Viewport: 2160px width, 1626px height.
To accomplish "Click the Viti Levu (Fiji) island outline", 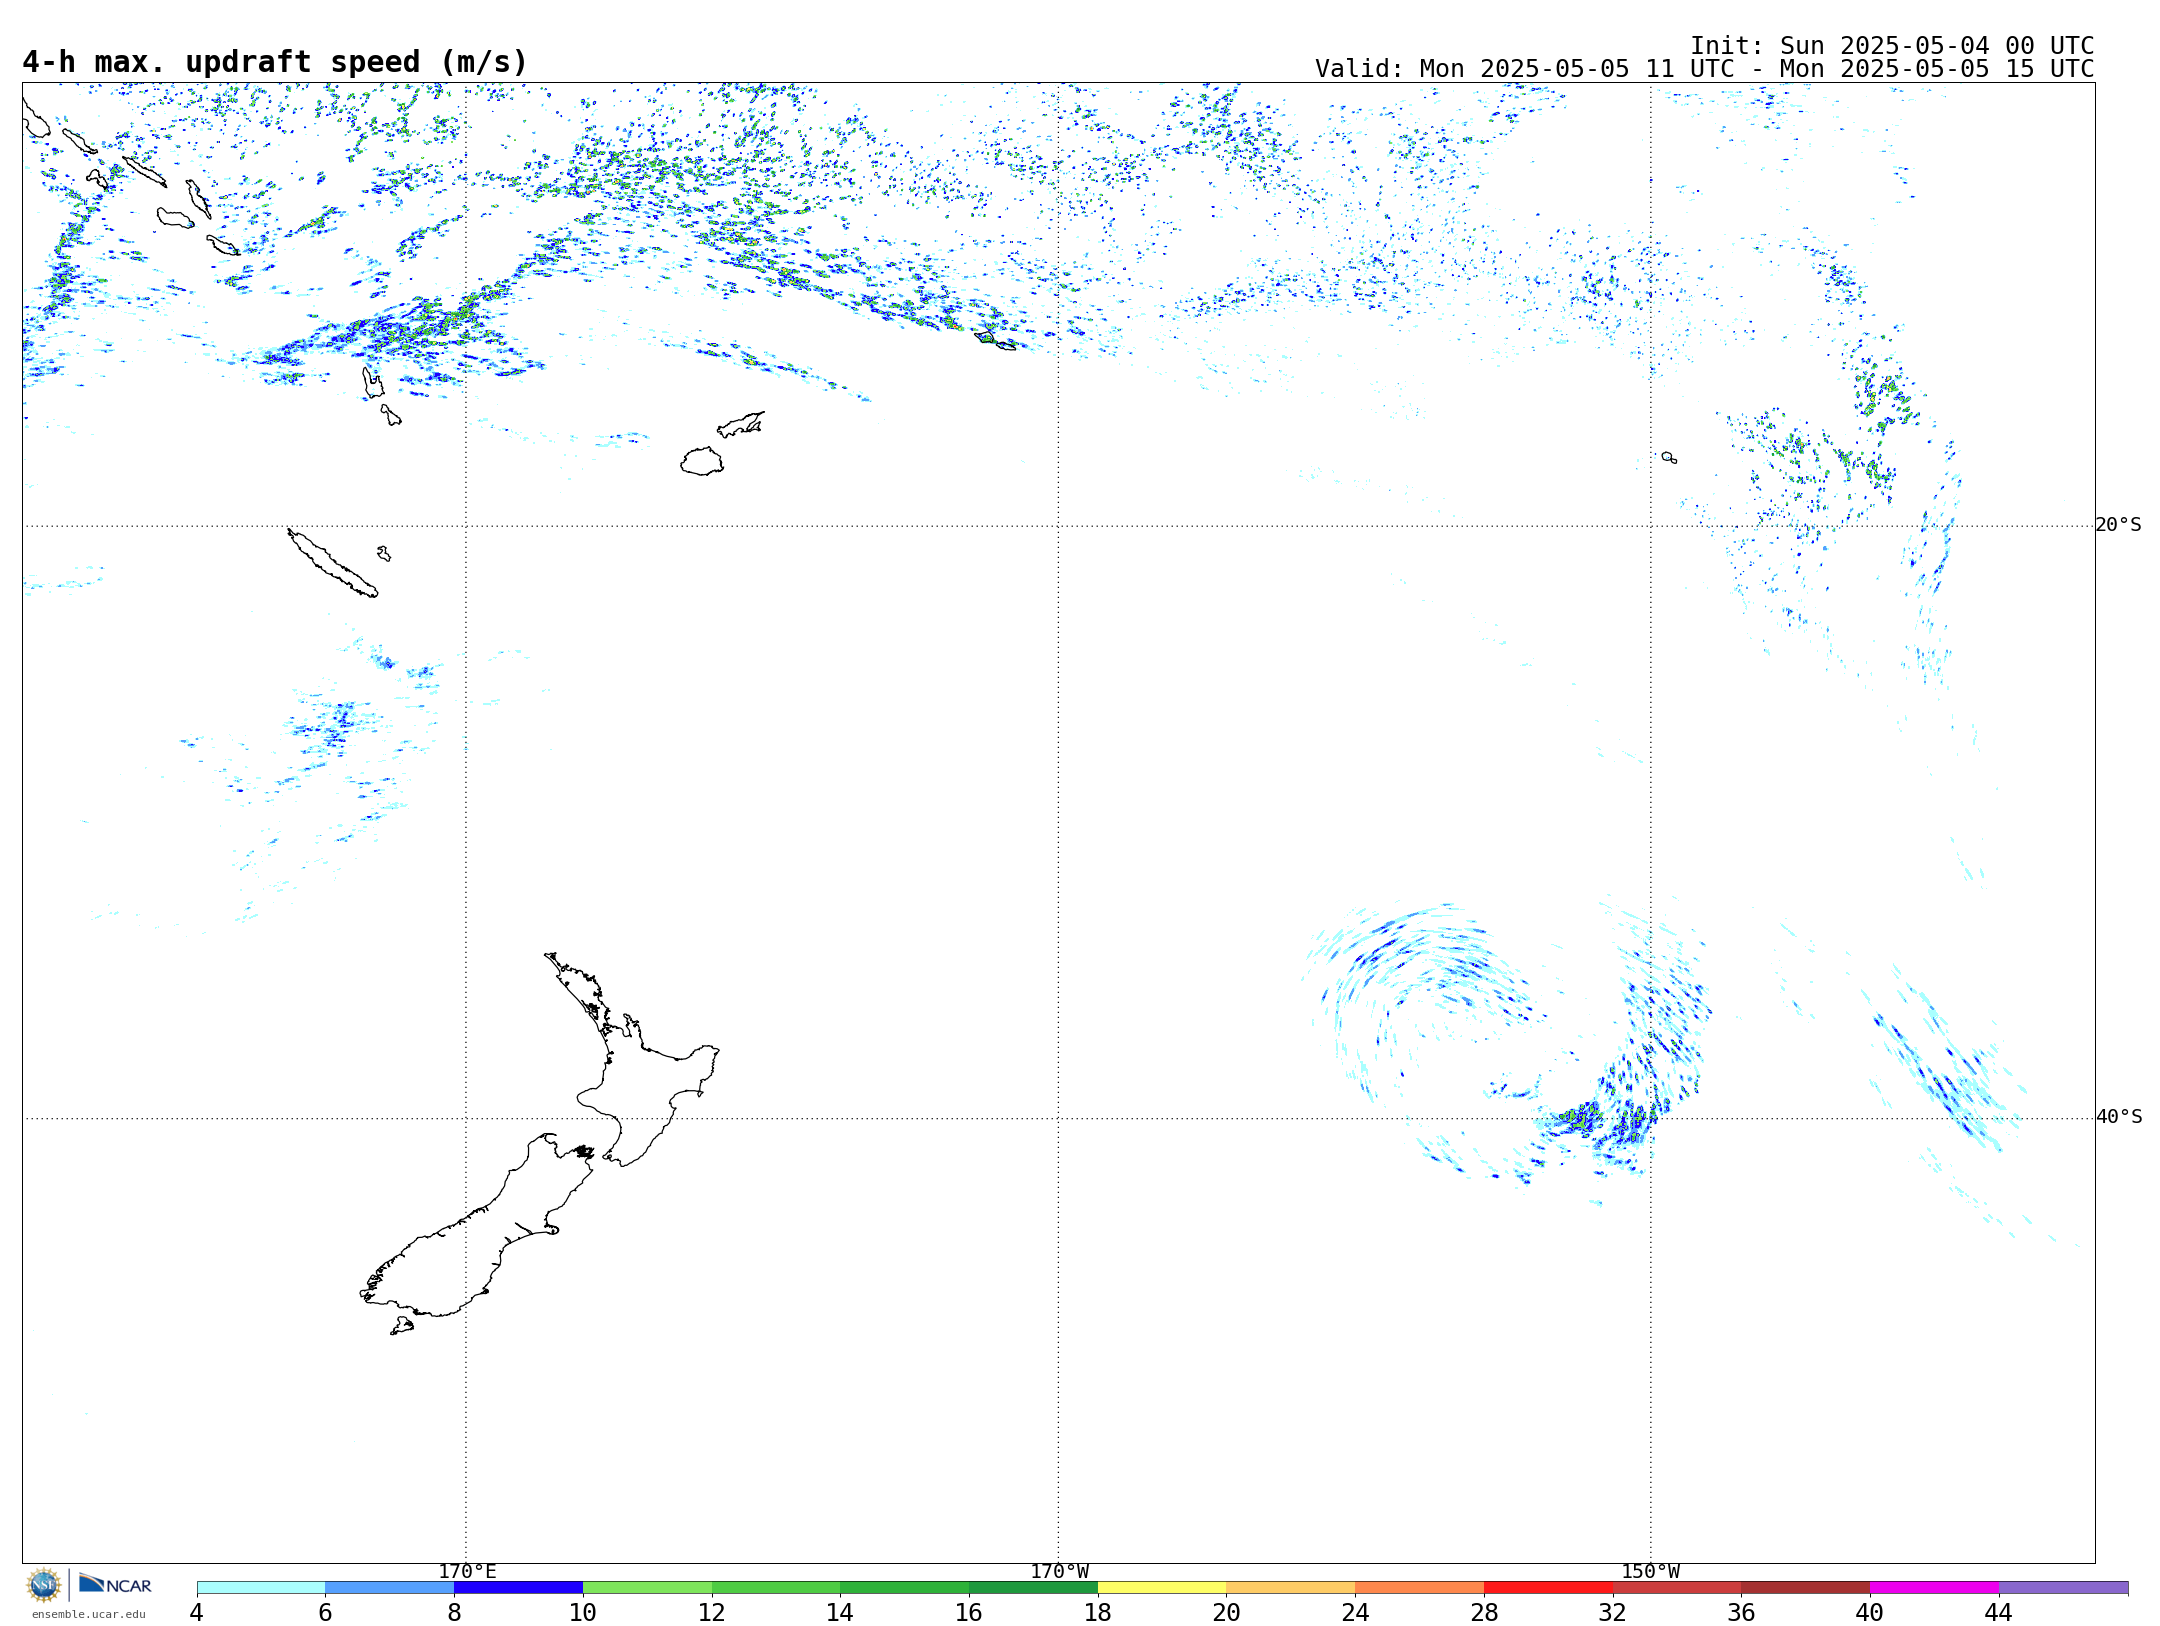I will [x=702, y=461].
